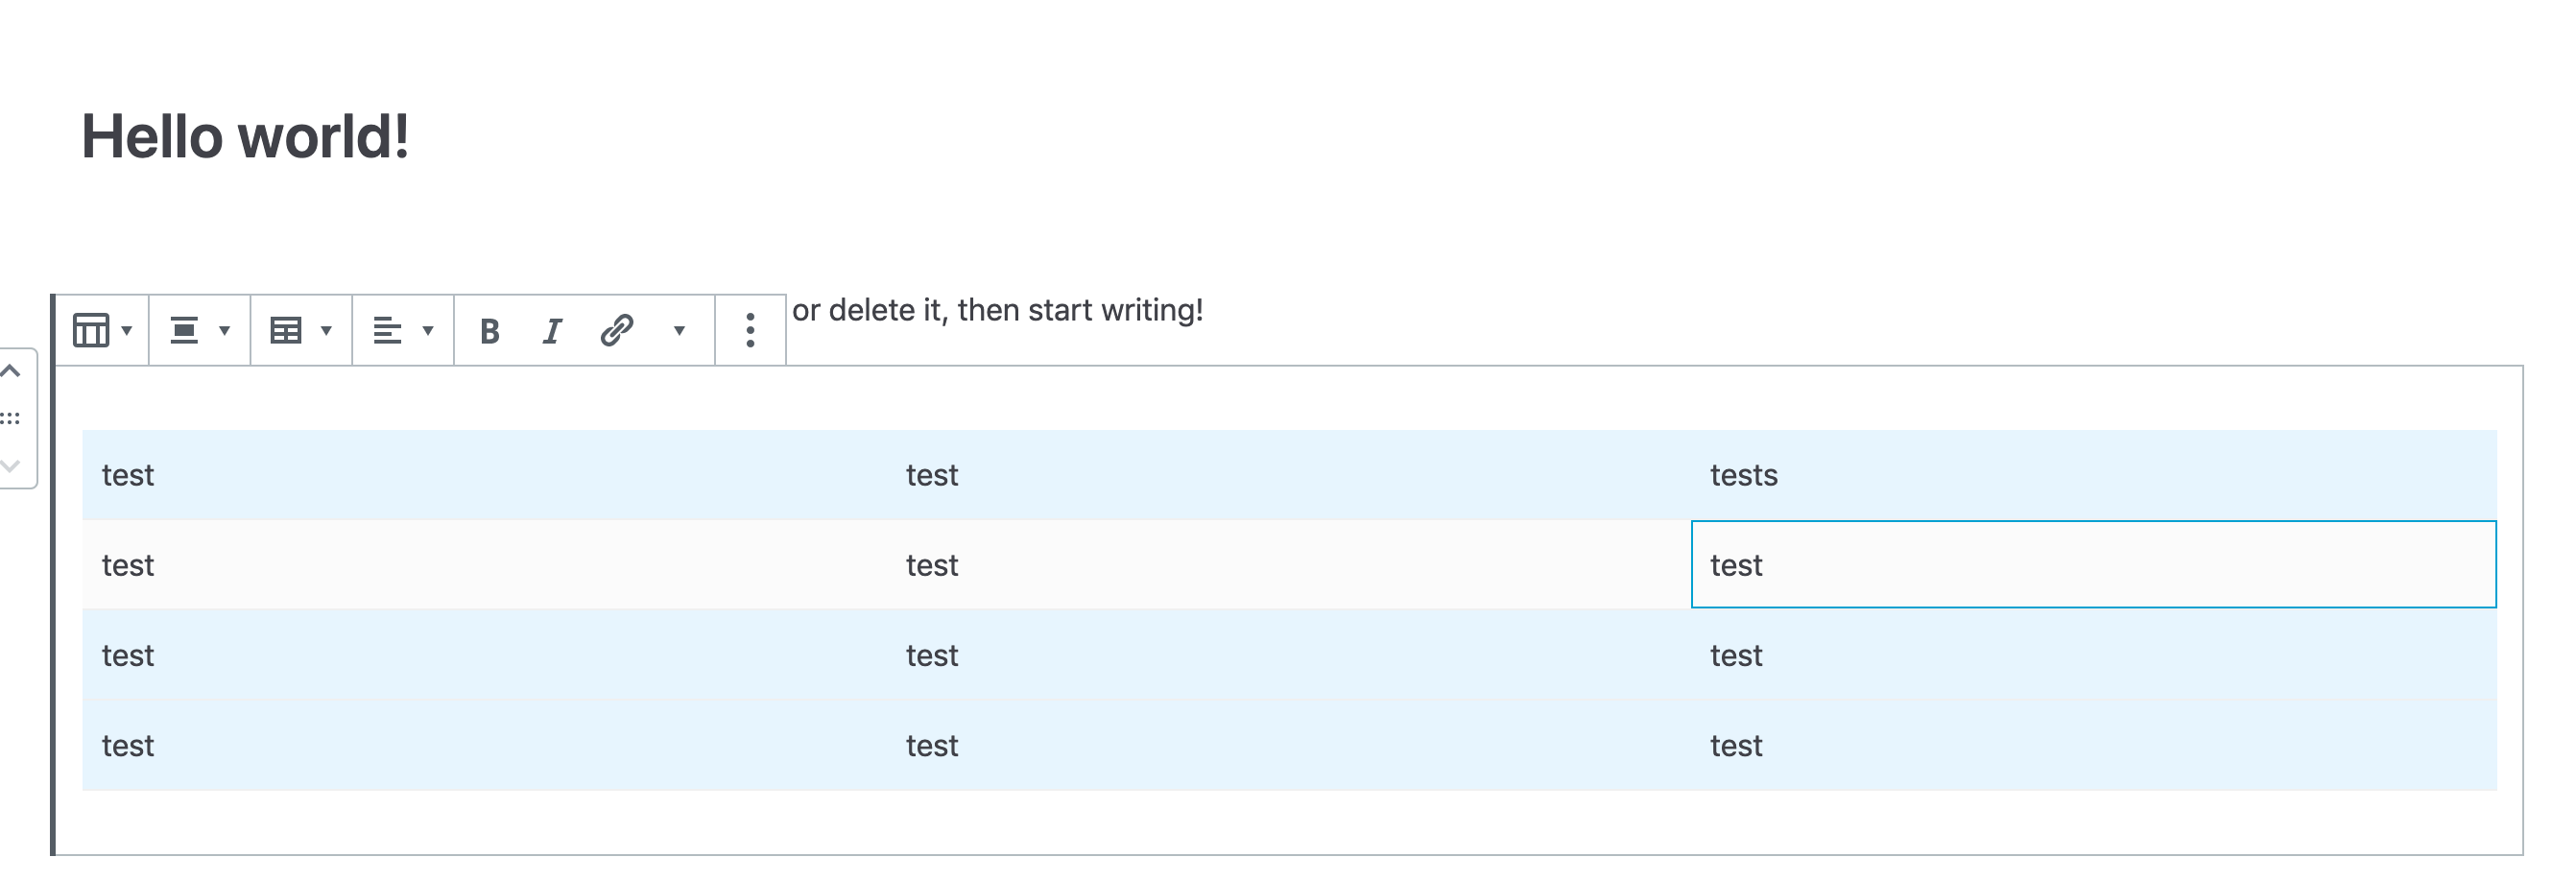Move the table block down
Screen dimensions: 2576x881
pyautogui.click(x=13, y=463)
